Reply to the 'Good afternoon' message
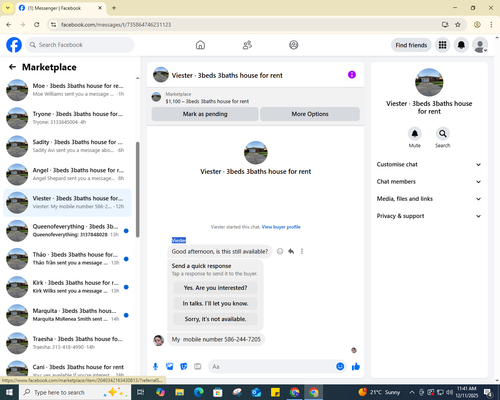Screen dimensions: 500x400 (291, 251)
